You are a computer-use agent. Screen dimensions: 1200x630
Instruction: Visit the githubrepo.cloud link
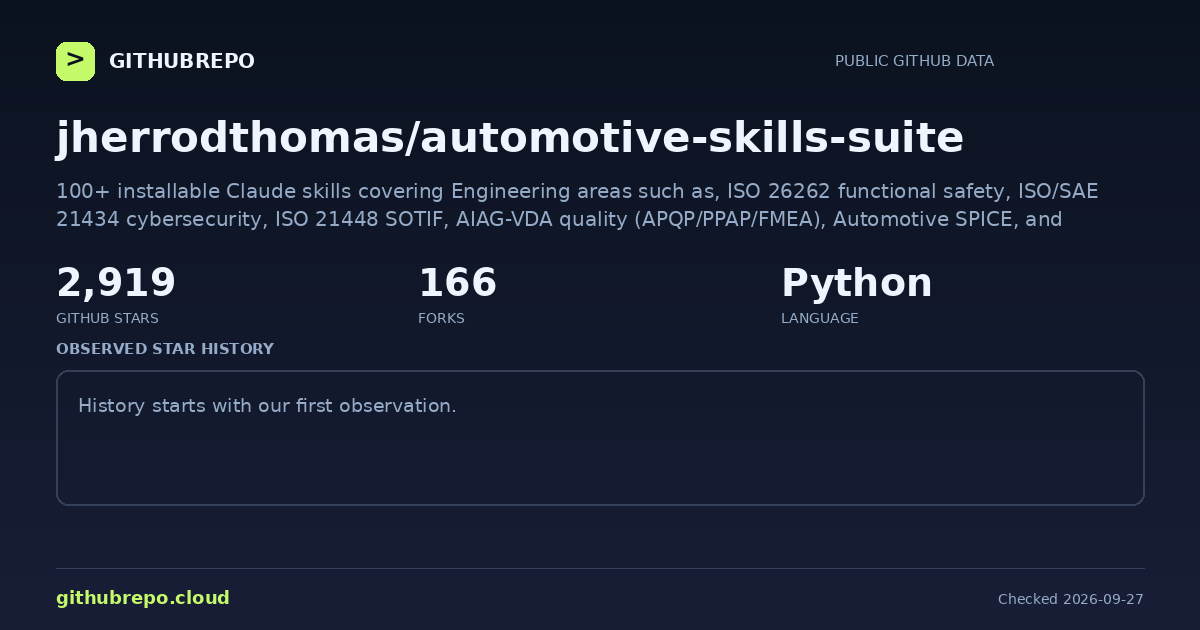(143, 598)
